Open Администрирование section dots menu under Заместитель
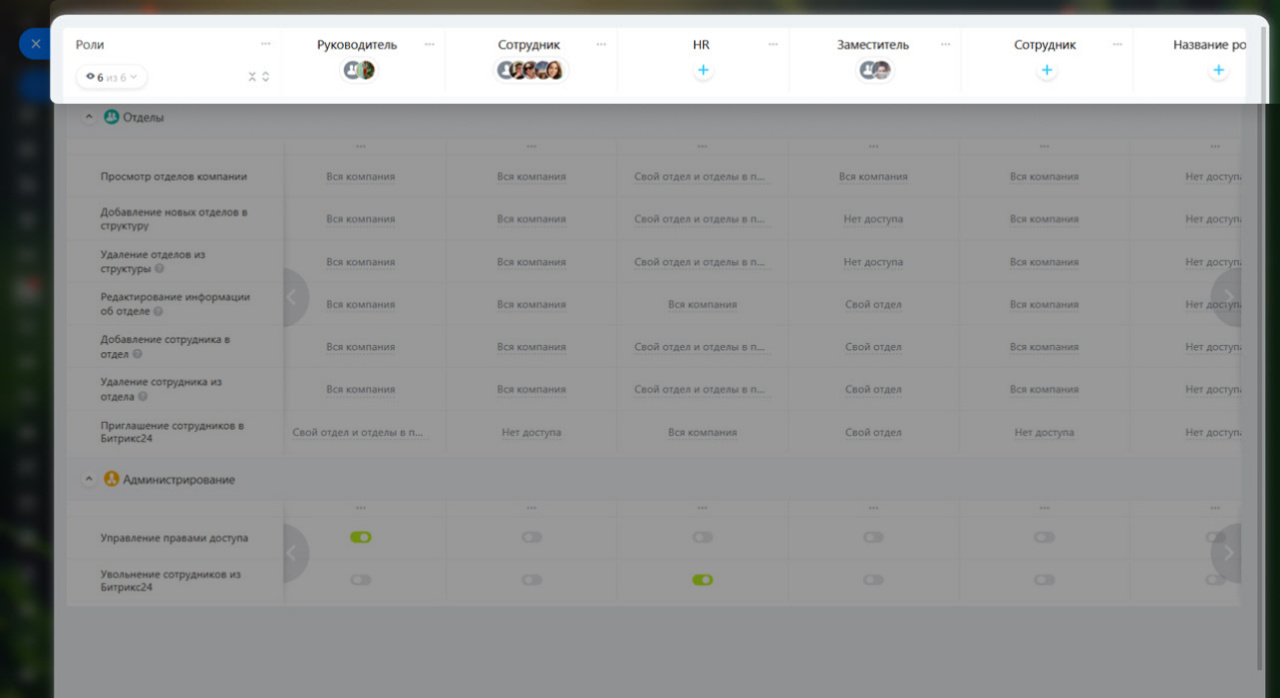 874,508
